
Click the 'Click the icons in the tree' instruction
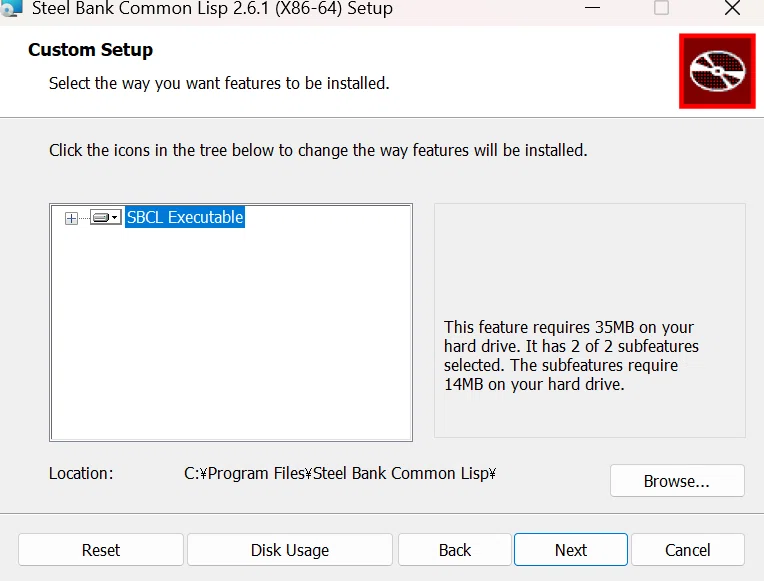(x=318, y=150)
